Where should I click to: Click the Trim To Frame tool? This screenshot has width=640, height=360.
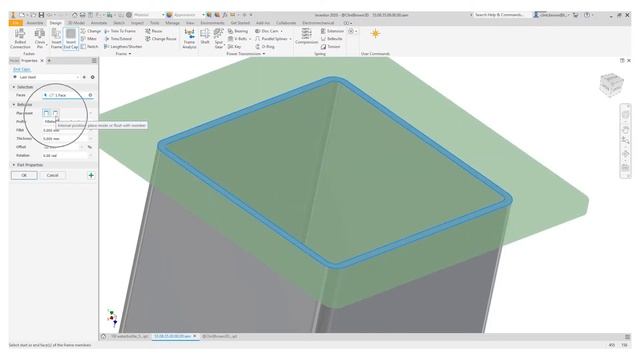click(120, 31)
